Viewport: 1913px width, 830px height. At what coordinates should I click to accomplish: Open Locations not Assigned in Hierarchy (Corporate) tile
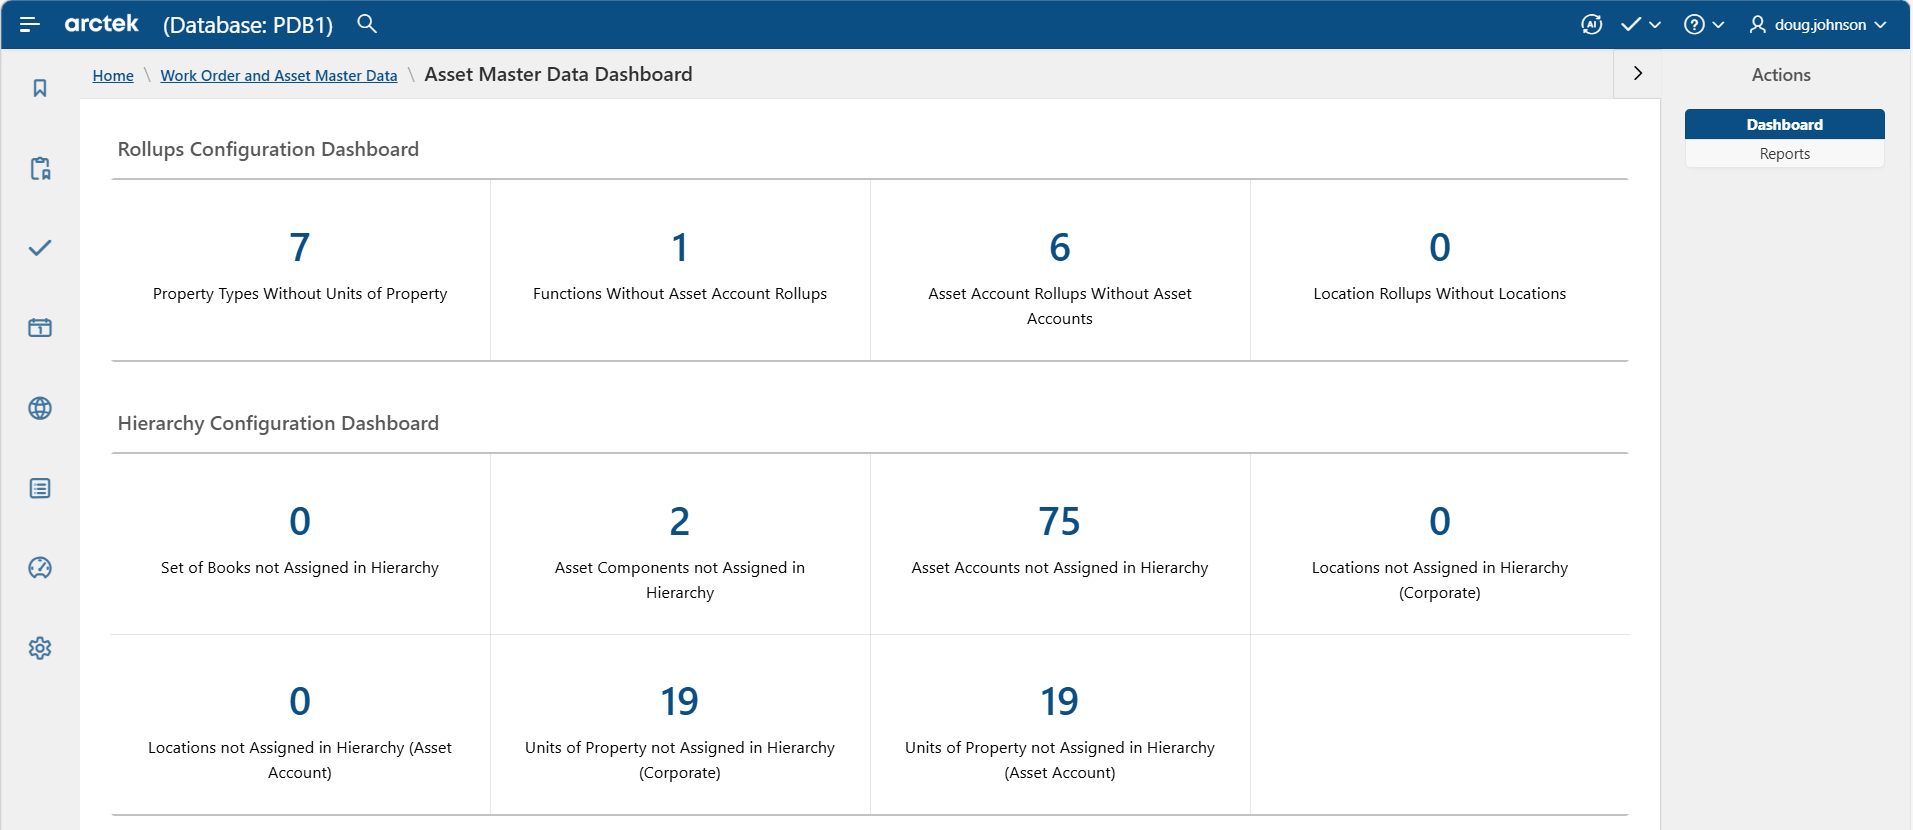coord(1440,544)
